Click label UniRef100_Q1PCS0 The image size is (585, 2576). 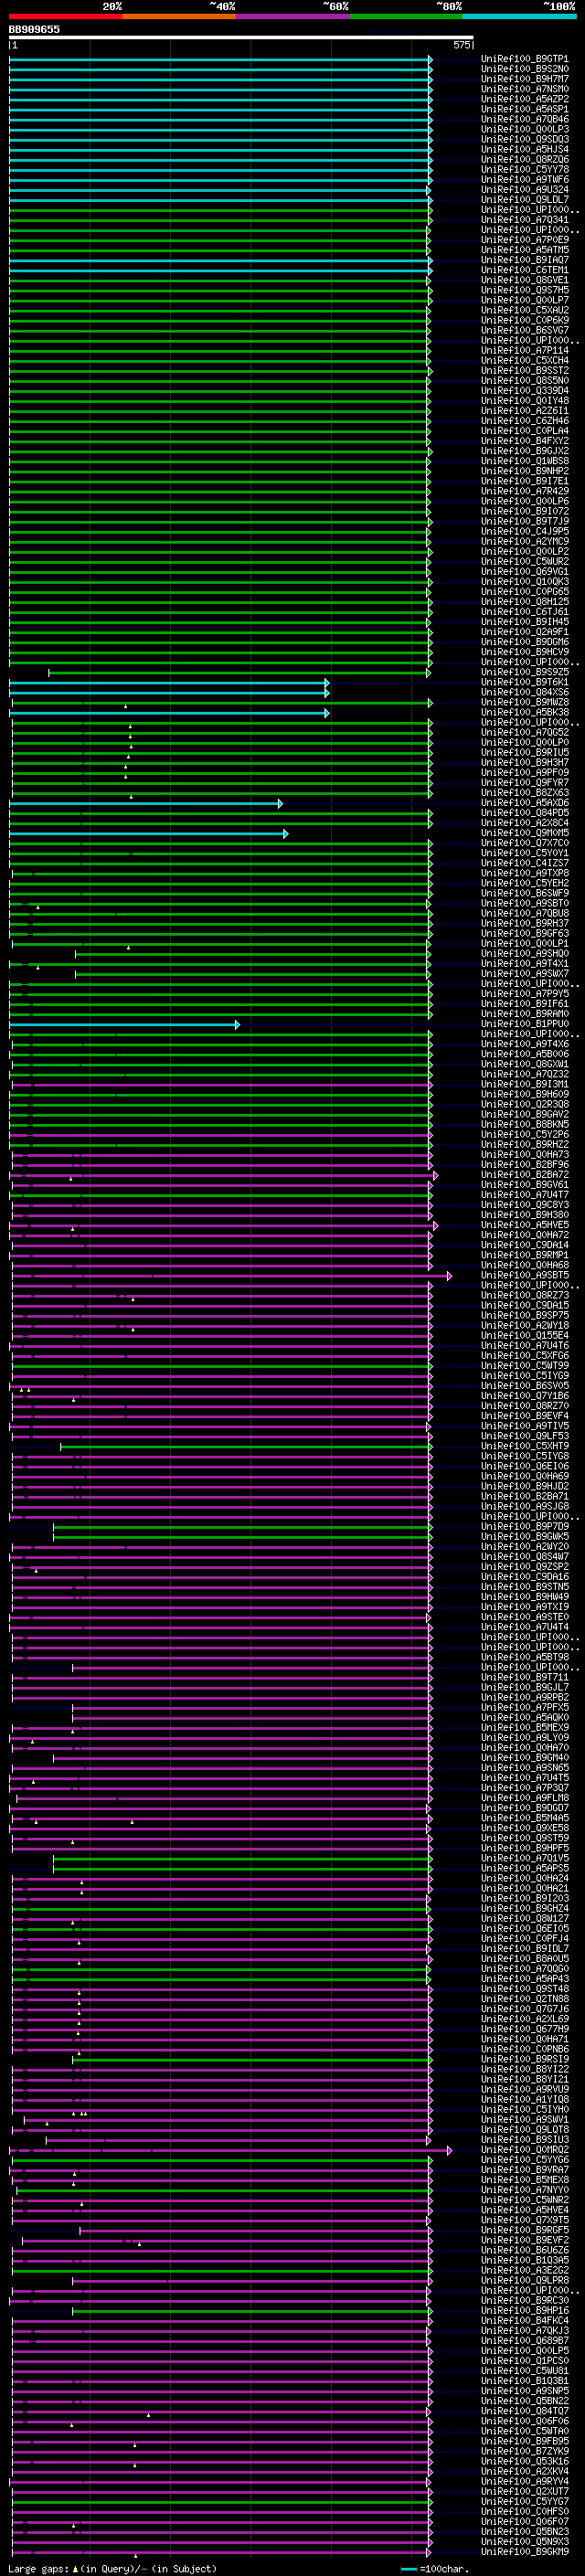pos(525,2360)
